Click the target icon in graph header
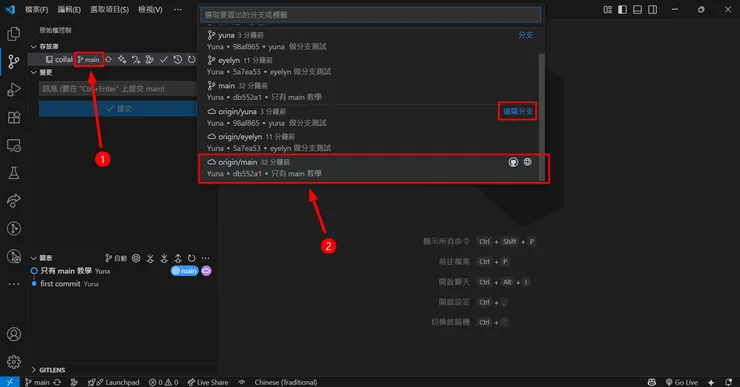This screenshot has width=740, height=387. point(136,258)
